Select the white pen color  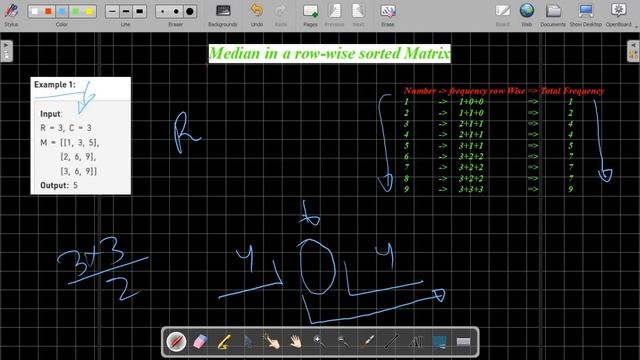35,11
